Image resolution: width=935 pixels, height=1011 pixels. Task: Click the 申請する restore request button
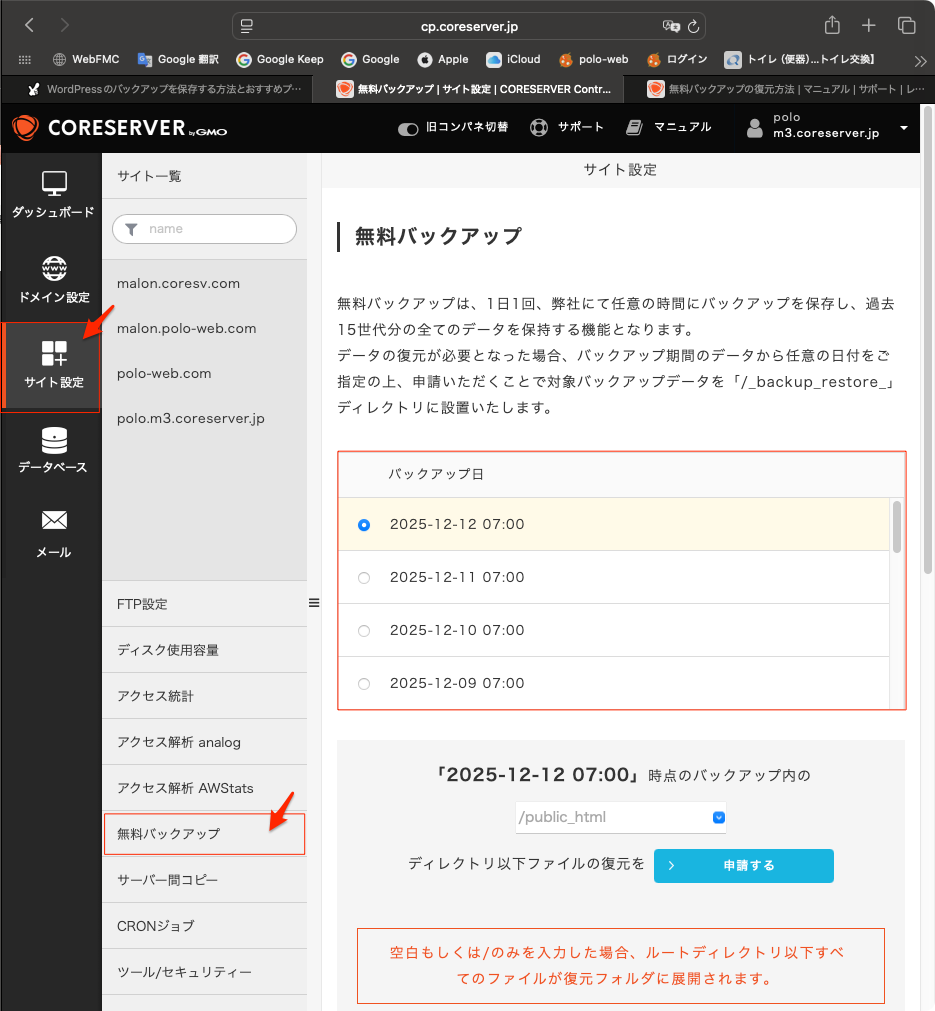(x=743, y=865)
